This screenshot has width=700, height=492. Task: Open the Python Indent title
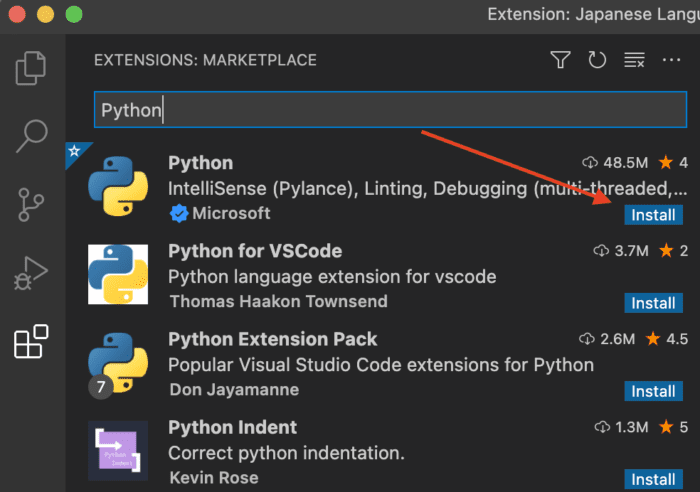[232, 427]
